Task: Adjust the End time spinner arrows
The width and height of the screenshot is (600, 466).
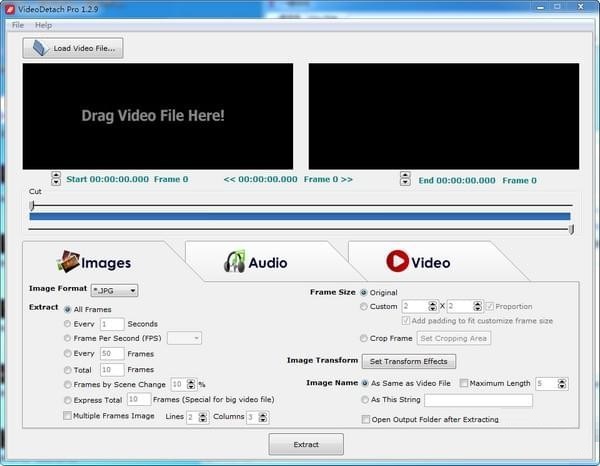Action: click(405, 179)
